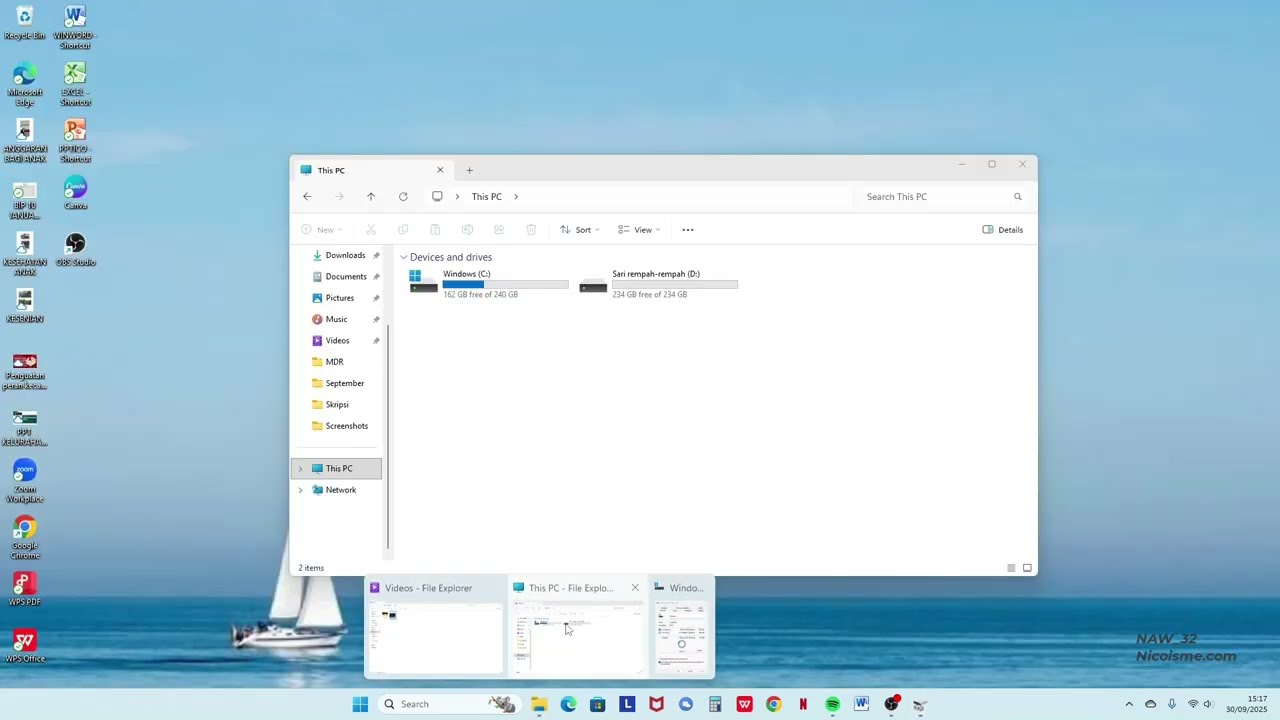Click the Cut scissors icon in toolbar
Screen dimensions: 1280x720
(371, 230)
